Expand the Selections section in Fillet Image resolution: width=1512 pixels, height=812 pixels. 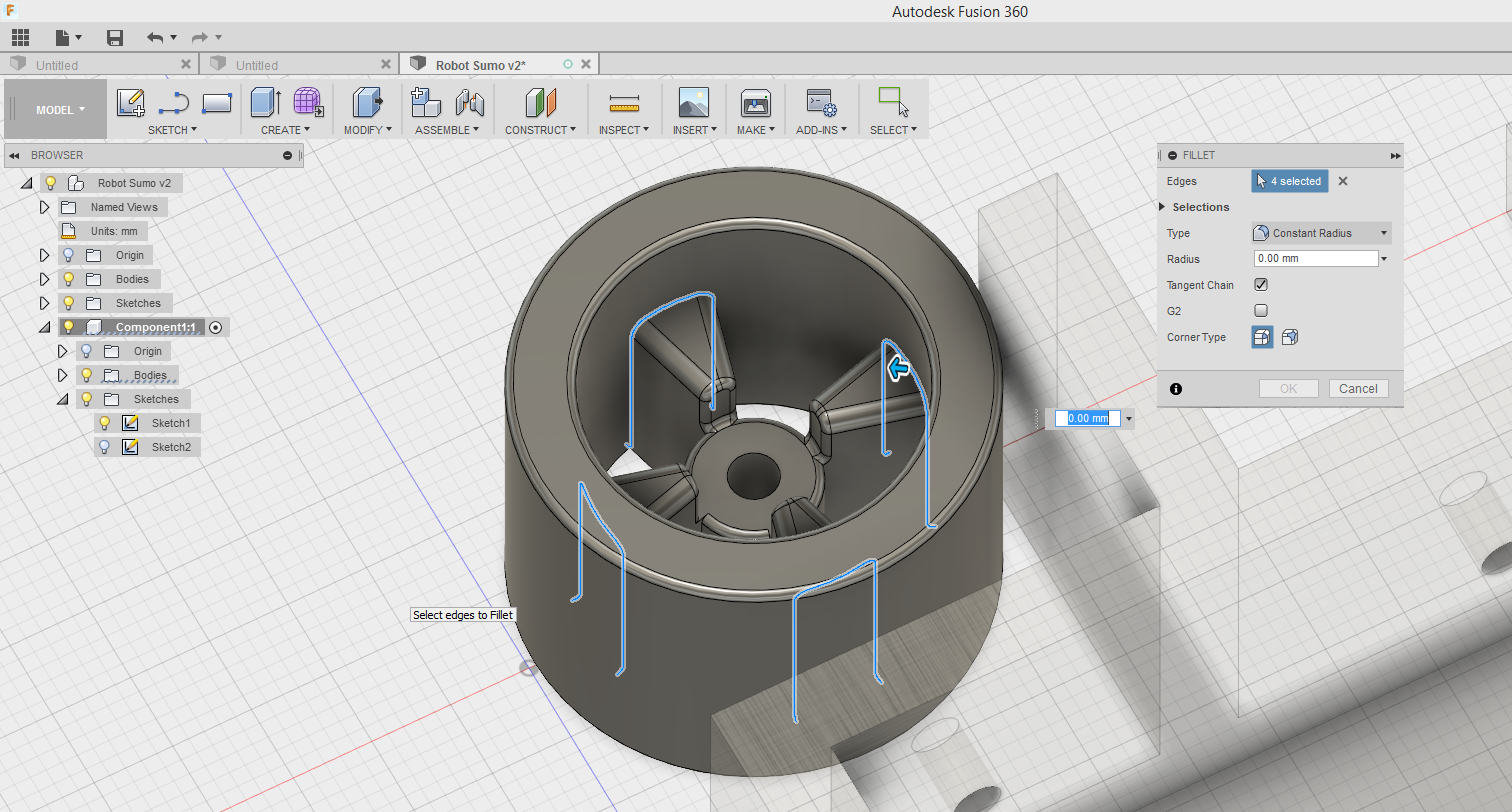[x=1163, y=207]
